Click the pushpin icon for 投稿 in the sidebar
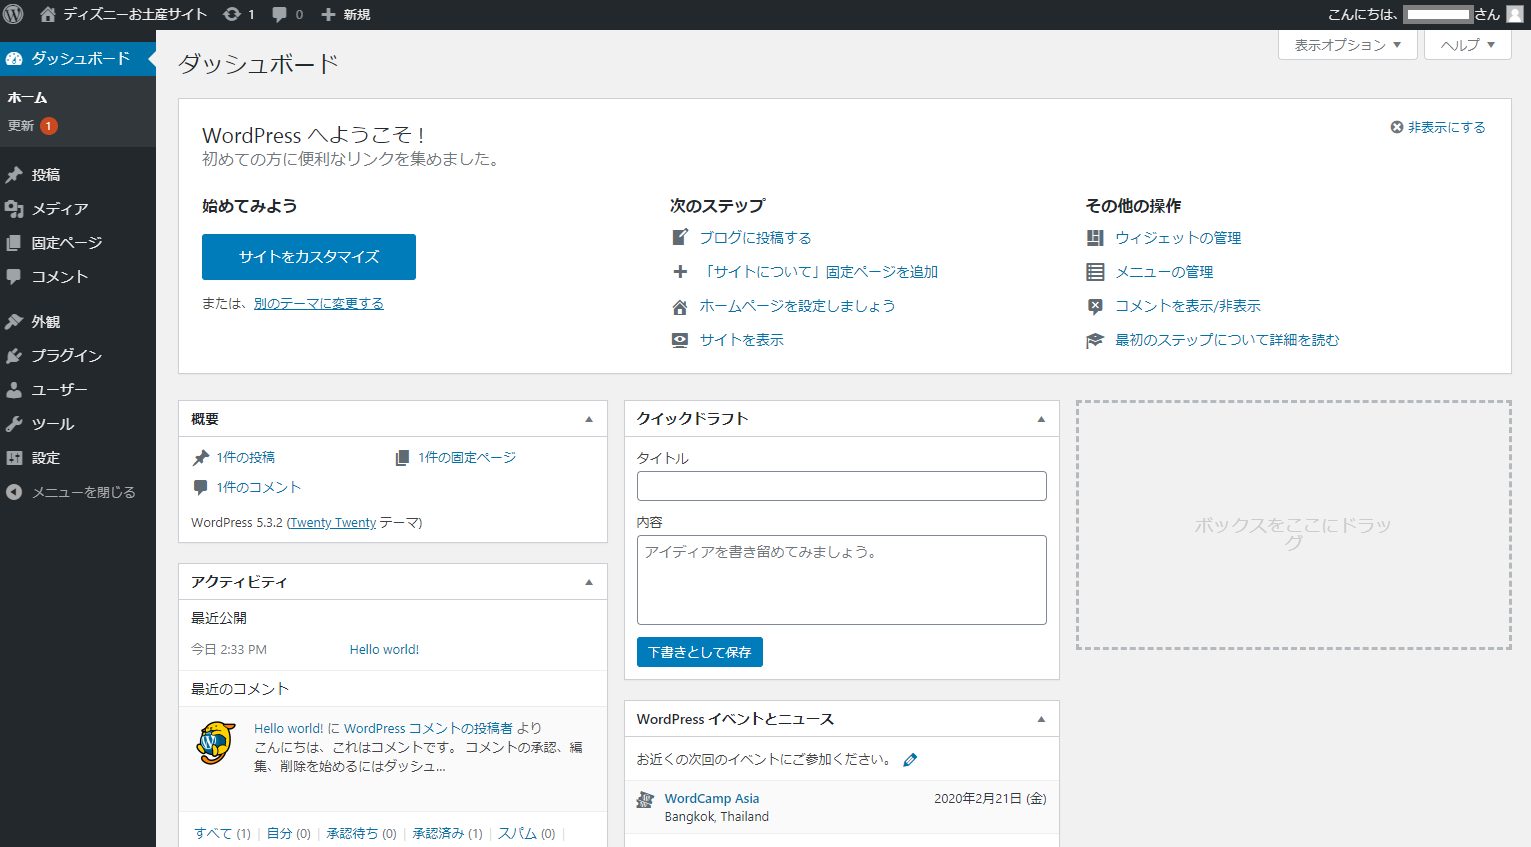The image size is (1531, 847). pyautogui.click(x=14, y=175)
